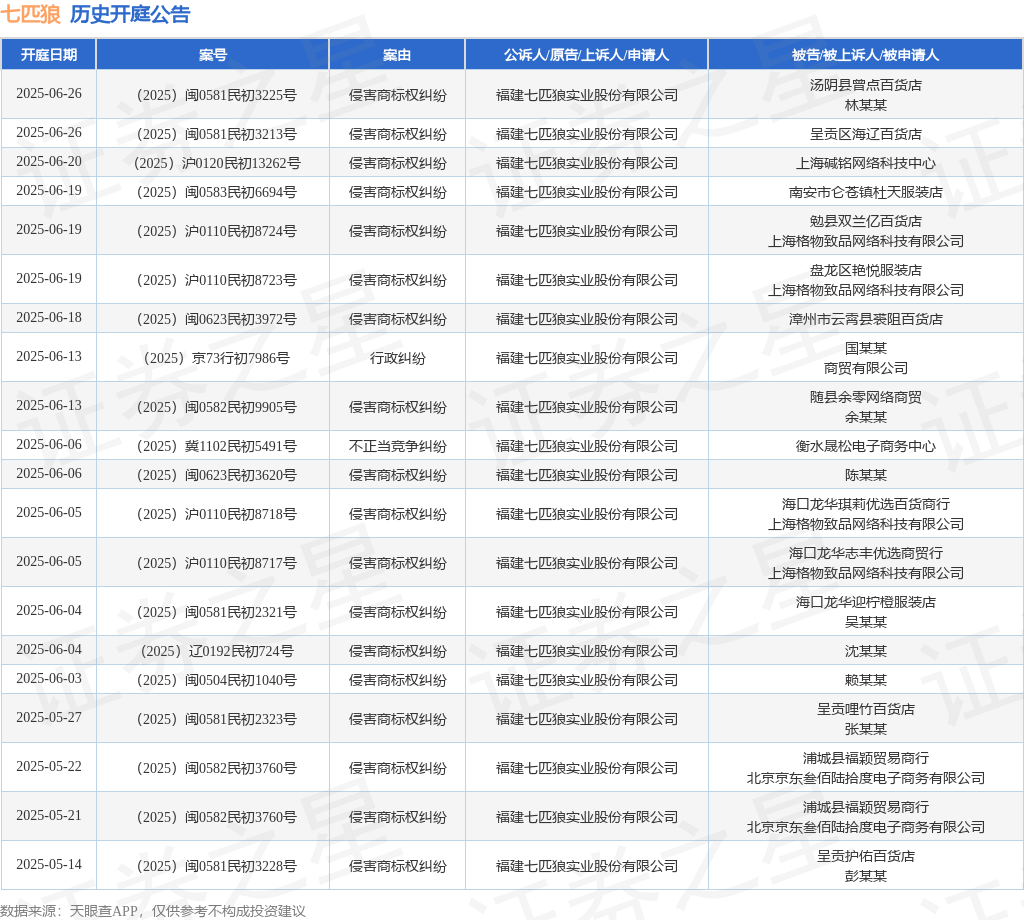The height and width of the screenshot is (920, 1024).
Task: Click case number '沪0110民初8724号'
Action: coord(240,232)
